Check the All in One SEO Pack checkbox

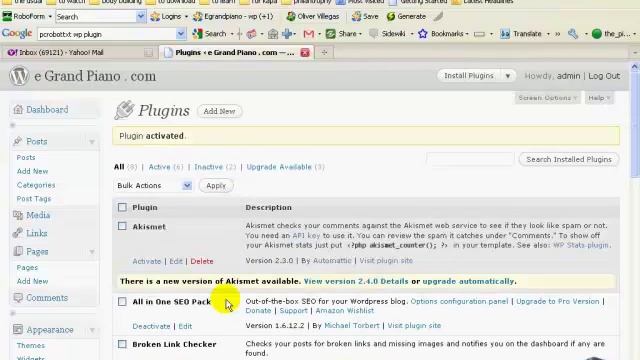coord(122,302)
